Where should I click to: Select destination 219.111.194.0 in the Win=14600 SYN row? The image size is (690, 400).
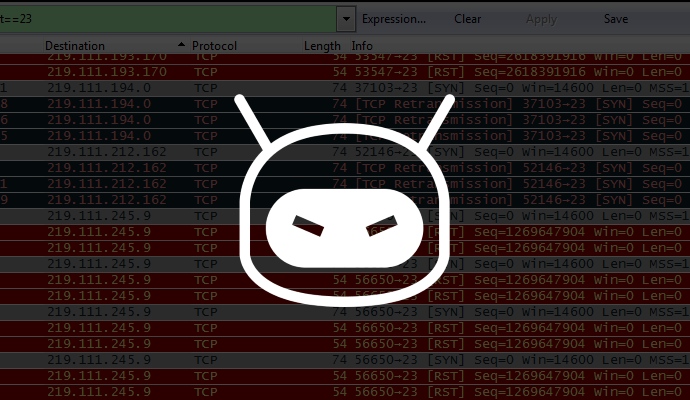click(x=99, y=88)
